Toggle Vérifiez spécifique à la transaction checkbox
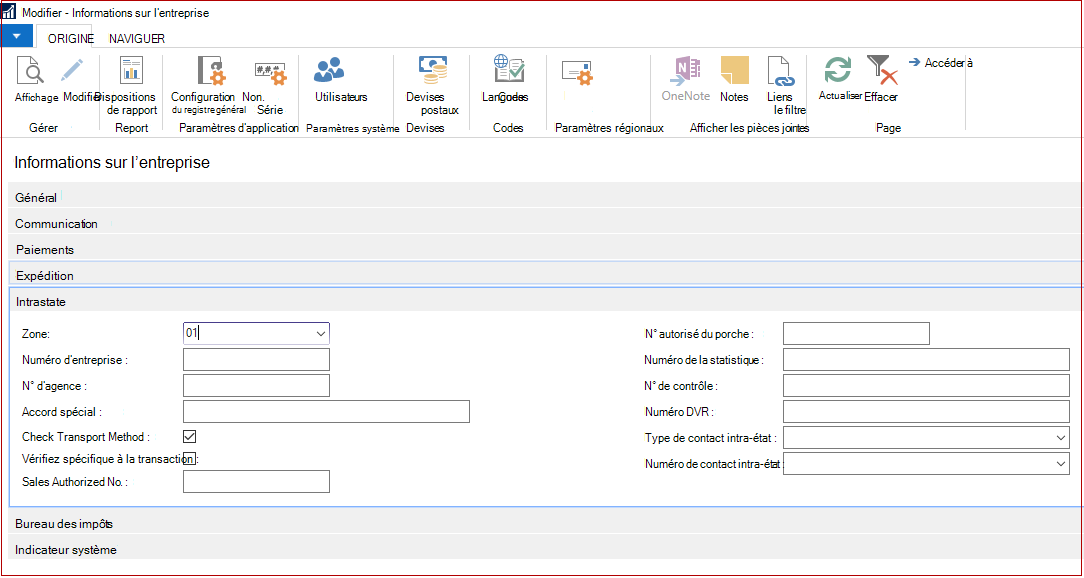 (x=191, y=458)
